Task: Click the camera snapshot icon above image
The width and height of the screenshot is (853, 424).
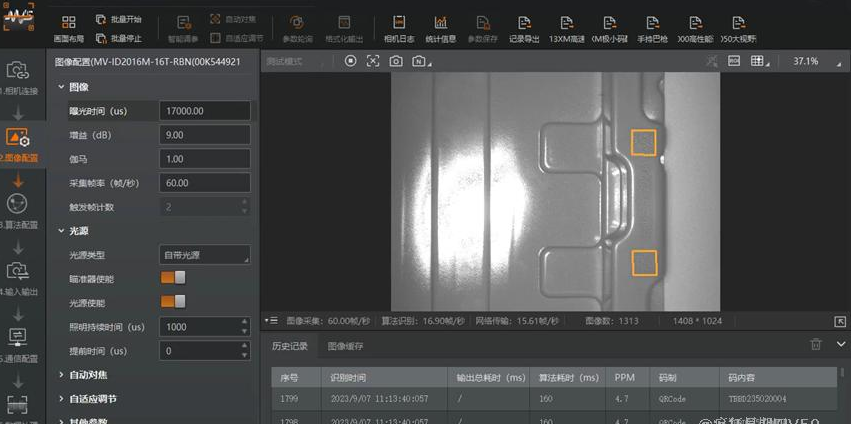Action: [396, 61]
